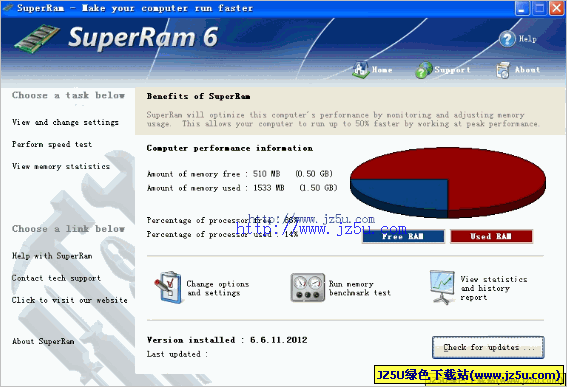This screenshot has height=387, width=567.
Task: Click Version installed 6.6.11.2012 text
Action: pos(227,340)
